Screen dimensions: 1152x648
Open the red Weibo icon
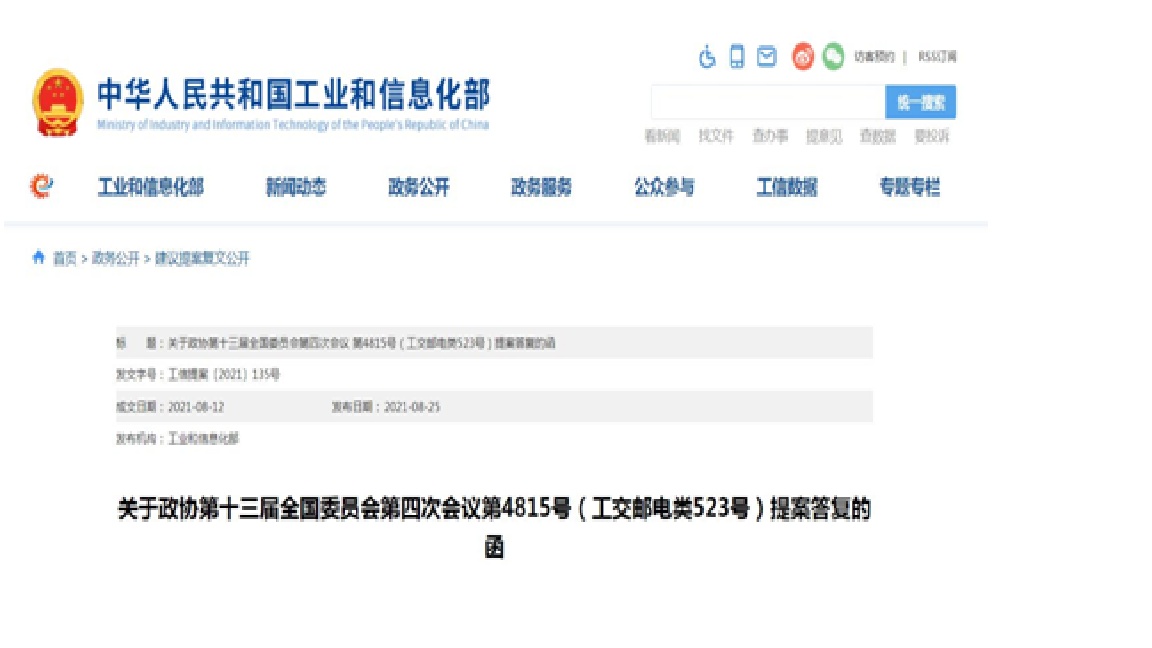tap(803, 57)
